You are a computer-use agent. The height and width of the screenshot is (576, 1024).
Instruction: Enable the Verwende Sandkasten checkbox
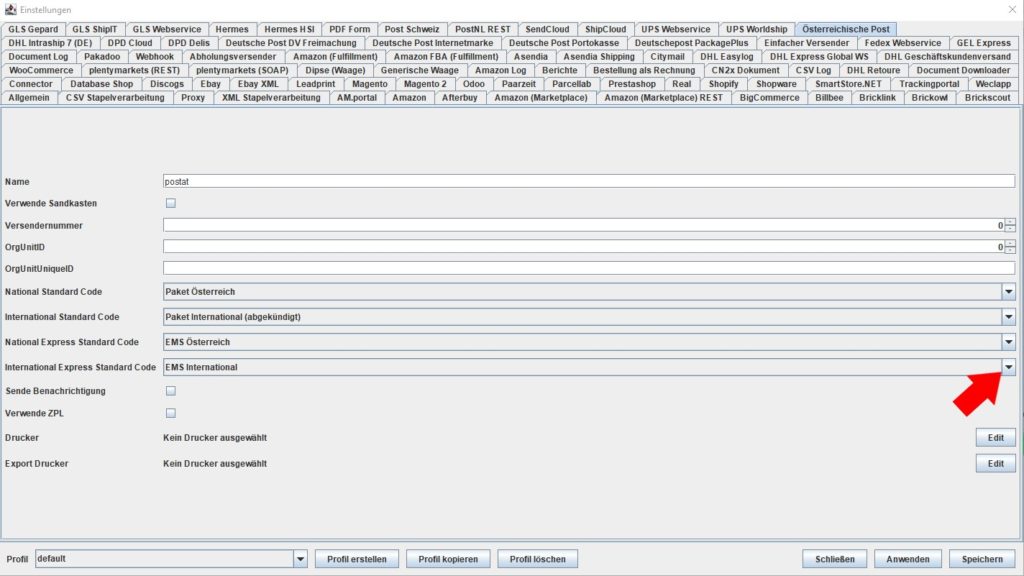coord(170,203)
